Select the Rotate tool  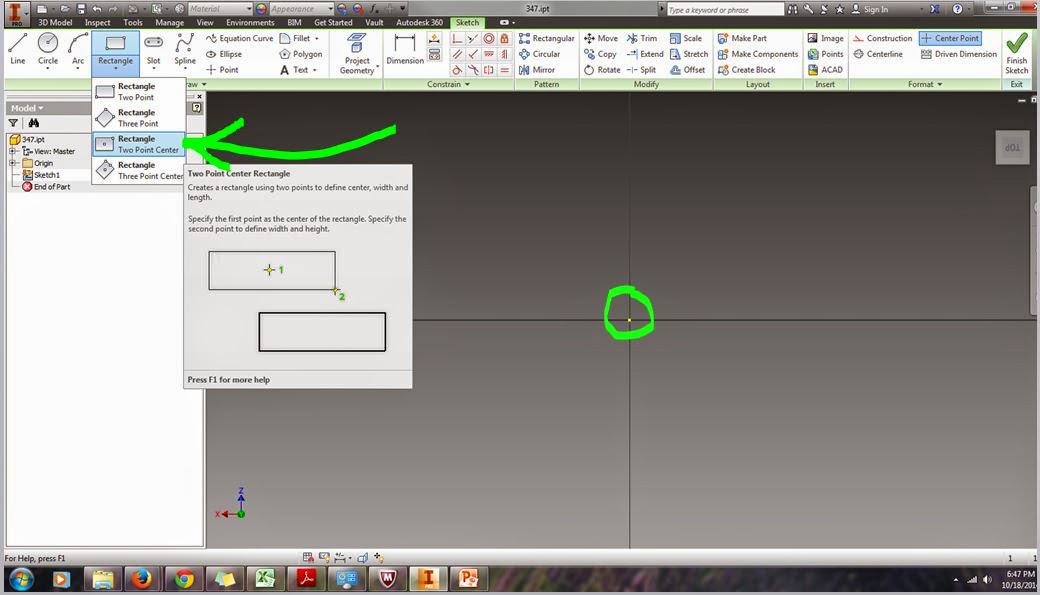pos(602,70)
